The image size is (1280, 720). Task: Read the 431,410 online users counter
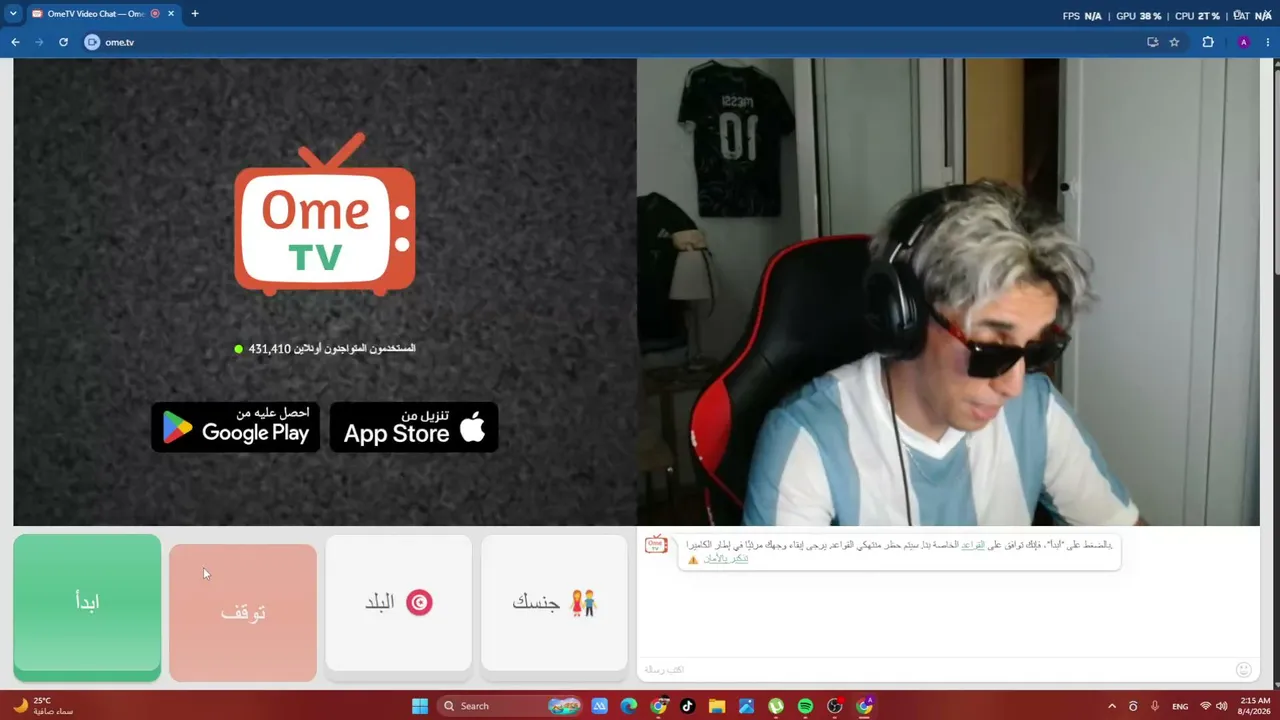[324, 349]
